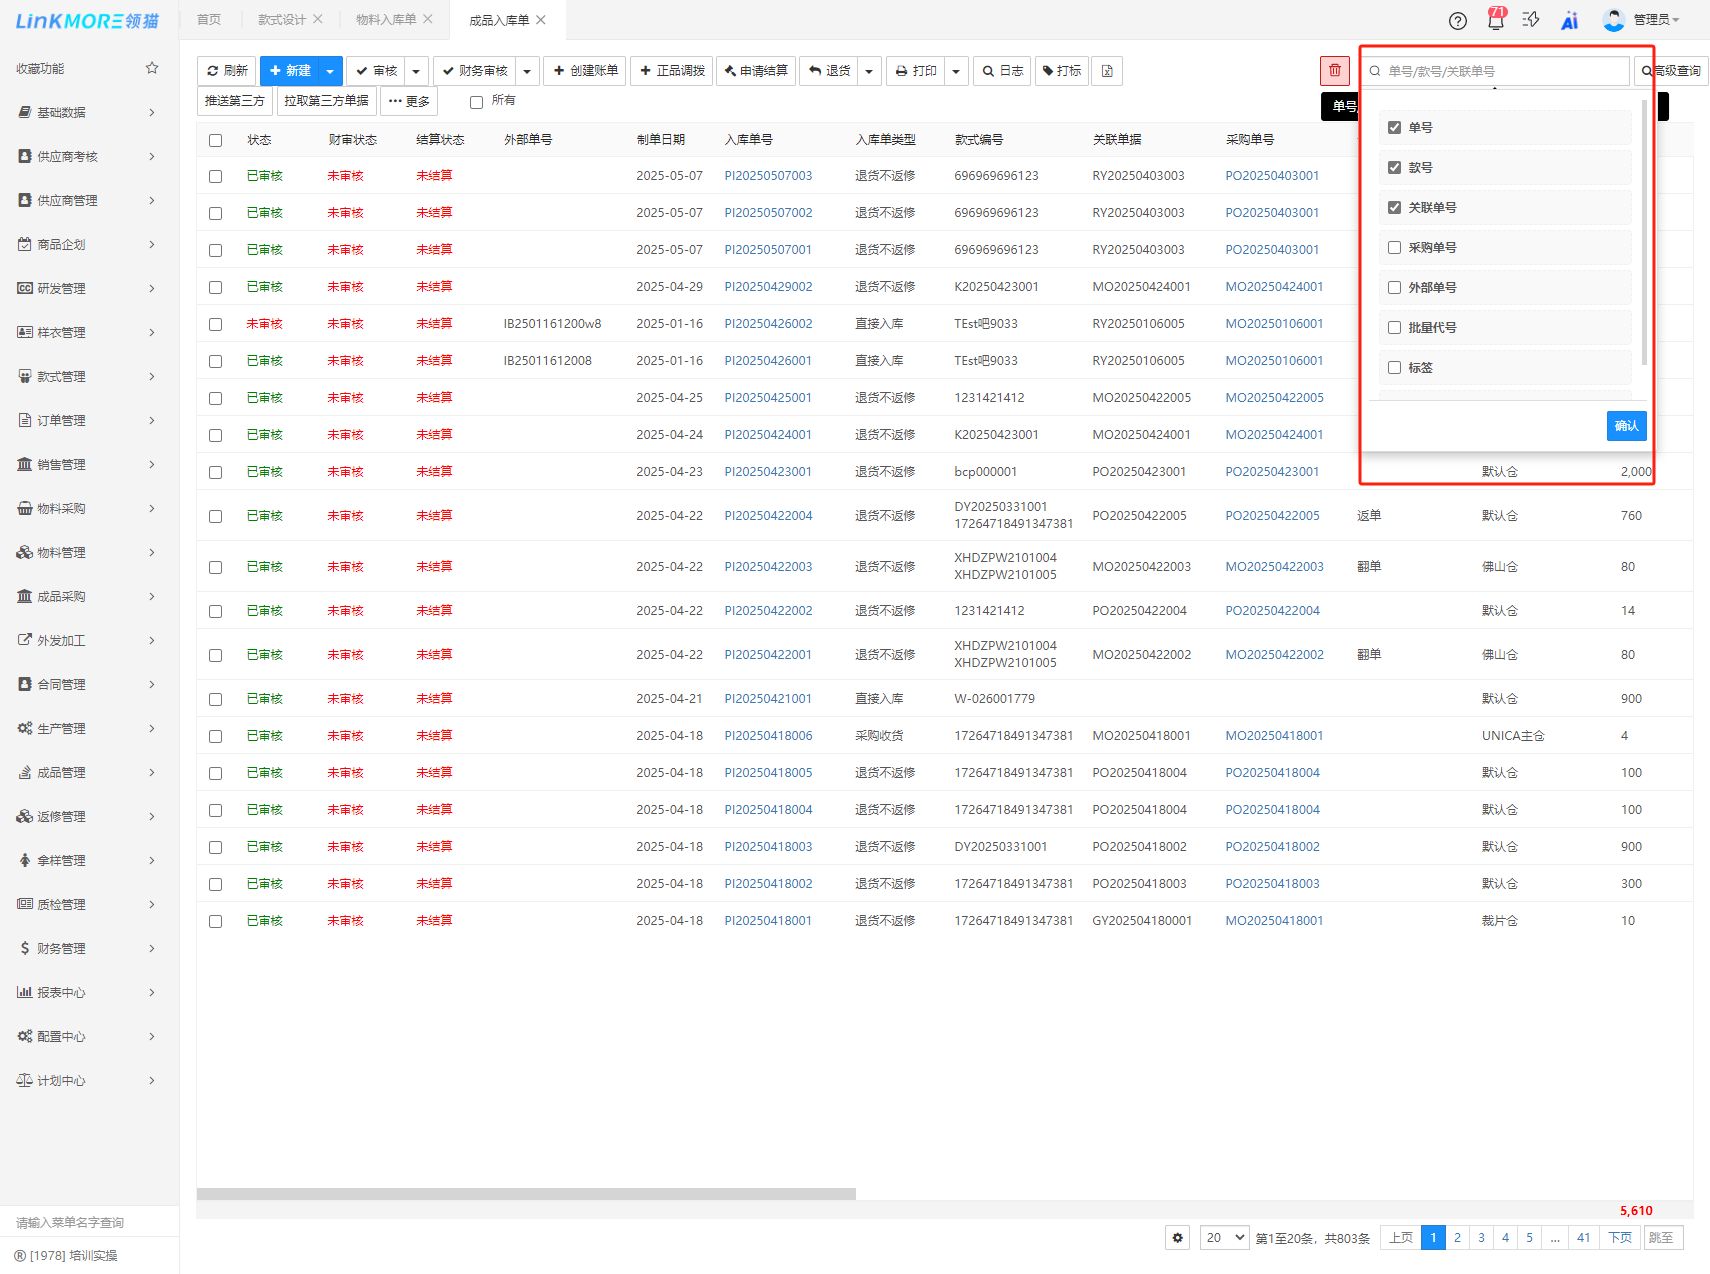Close the 成品入库单 tab
The height and width of the screenshot is (1274, 1710).
(541, 20)
